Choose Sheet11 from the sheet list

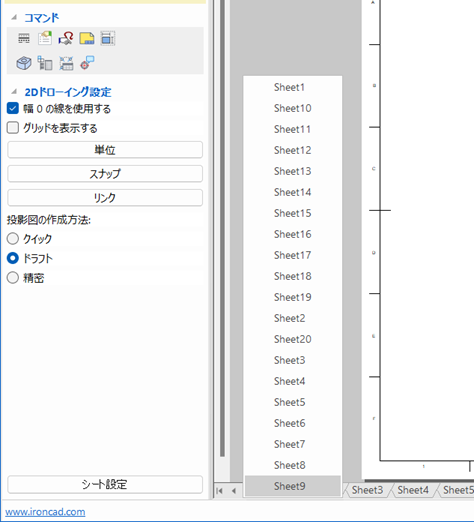point(293,129)
